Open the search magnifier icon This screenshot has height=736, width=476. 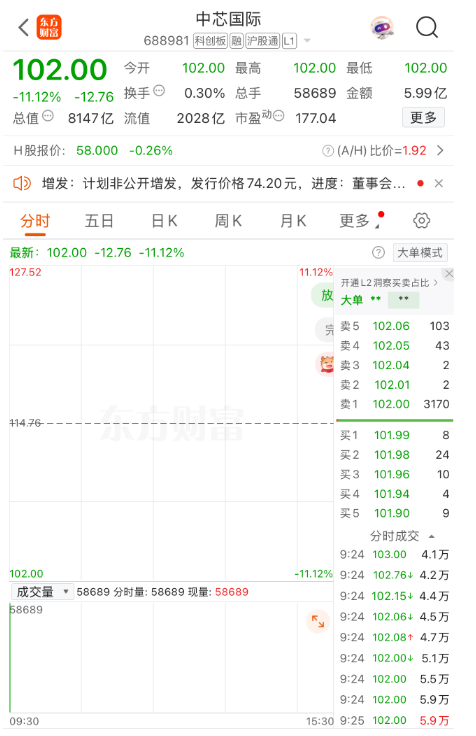click(426, 27)
